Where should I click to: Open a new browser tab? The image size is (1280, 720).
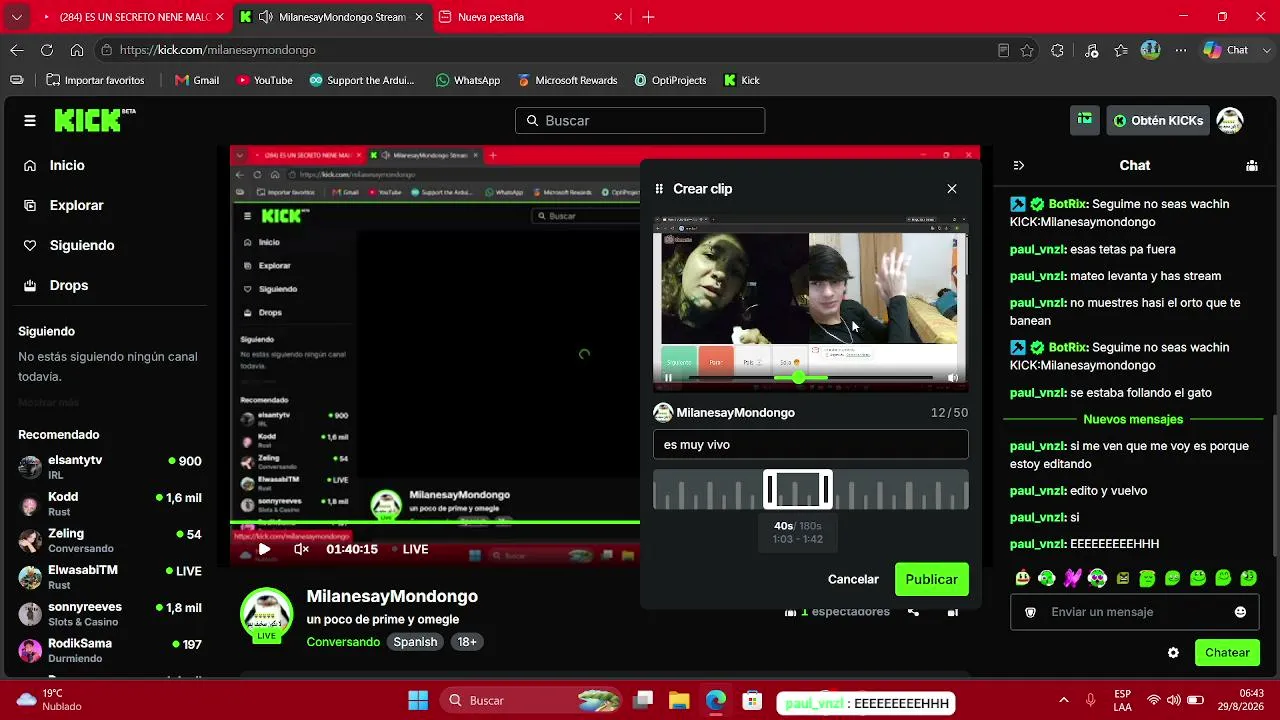[648, 17]
